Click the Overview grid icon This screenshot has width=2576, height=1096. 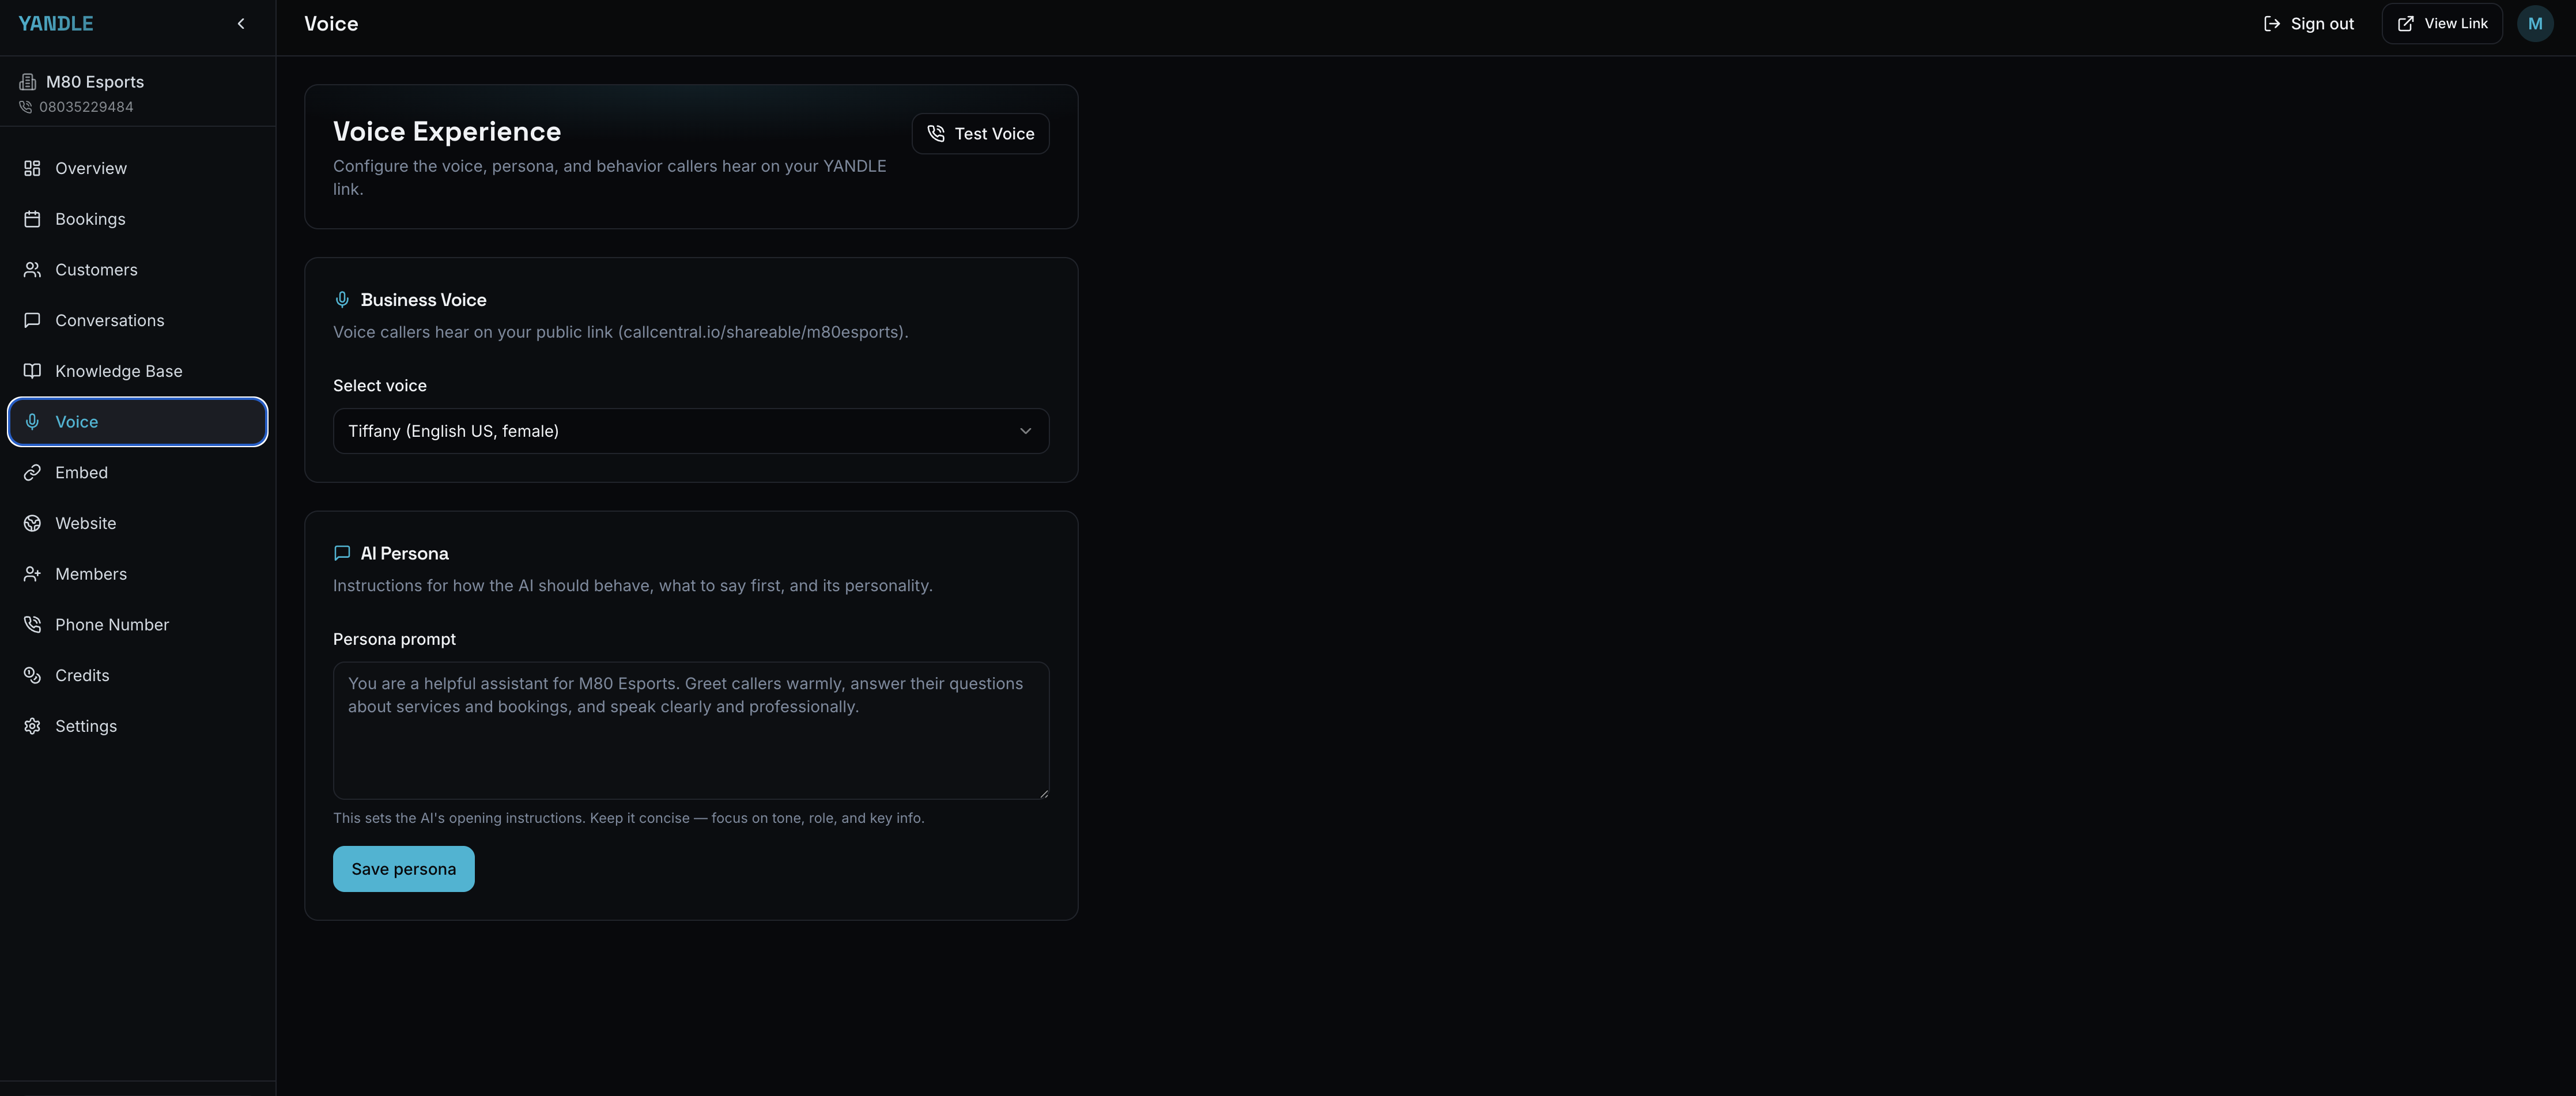click(x=32, y=168)
